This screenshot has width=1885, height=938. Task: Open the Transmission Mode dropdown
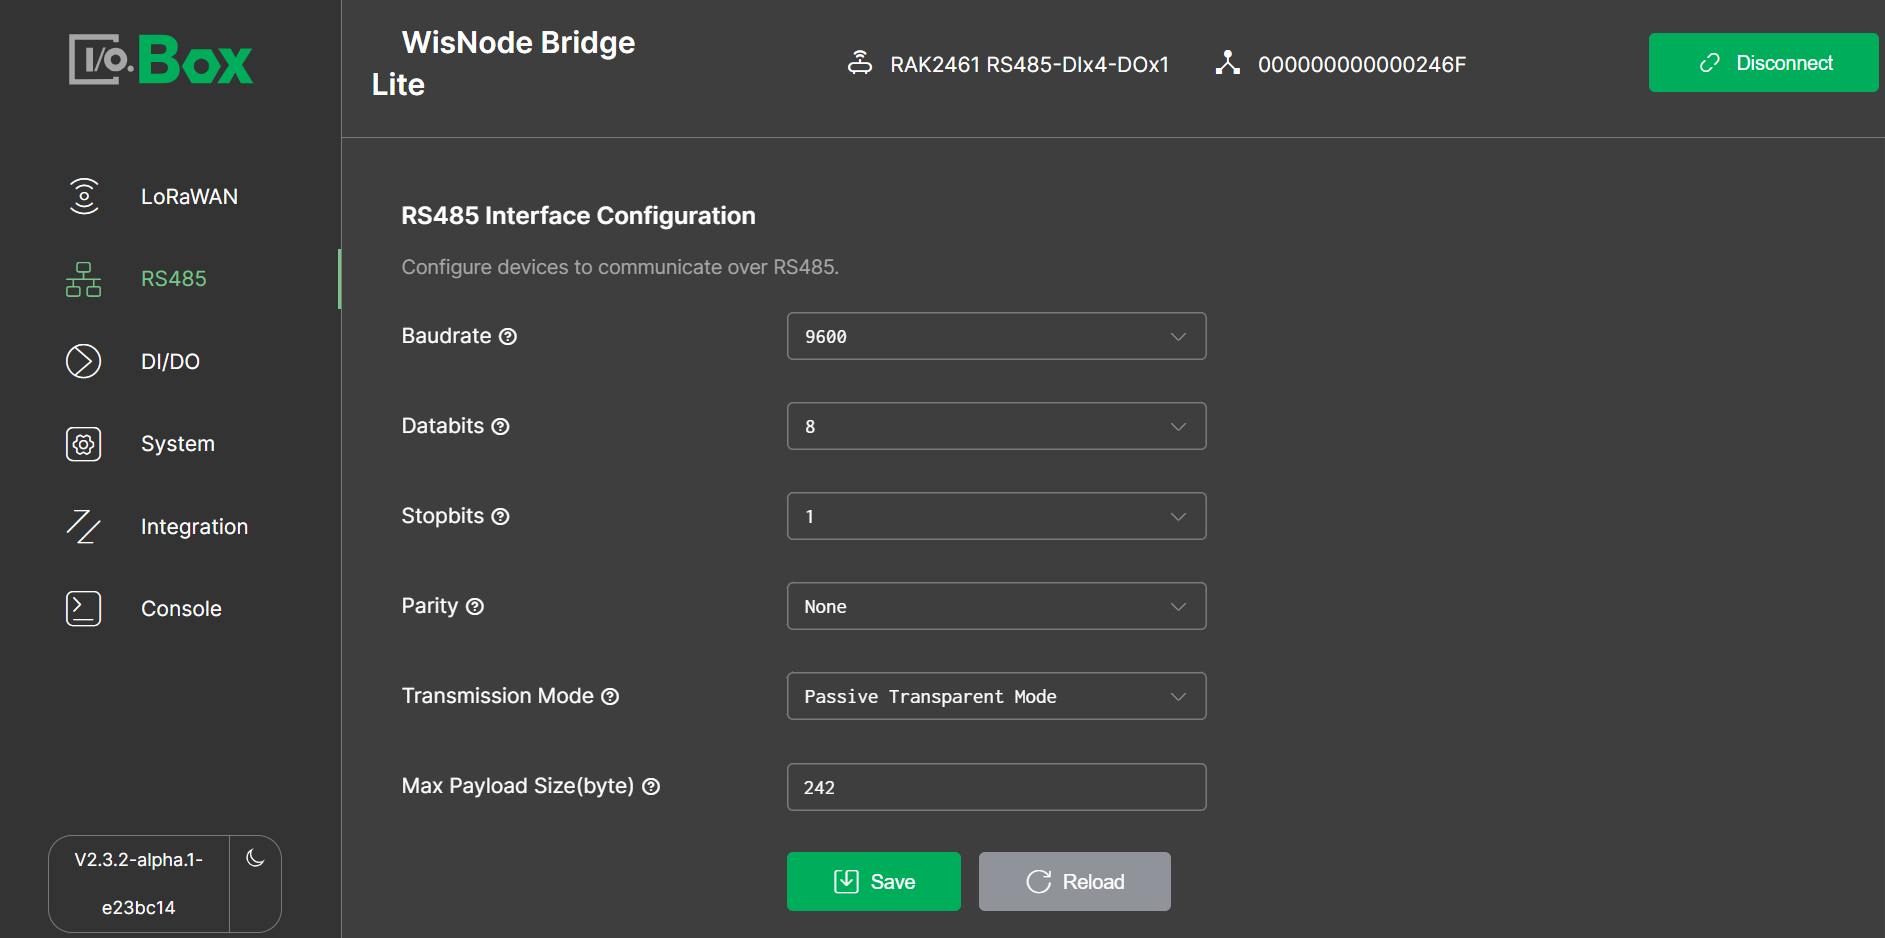point(996,697)
